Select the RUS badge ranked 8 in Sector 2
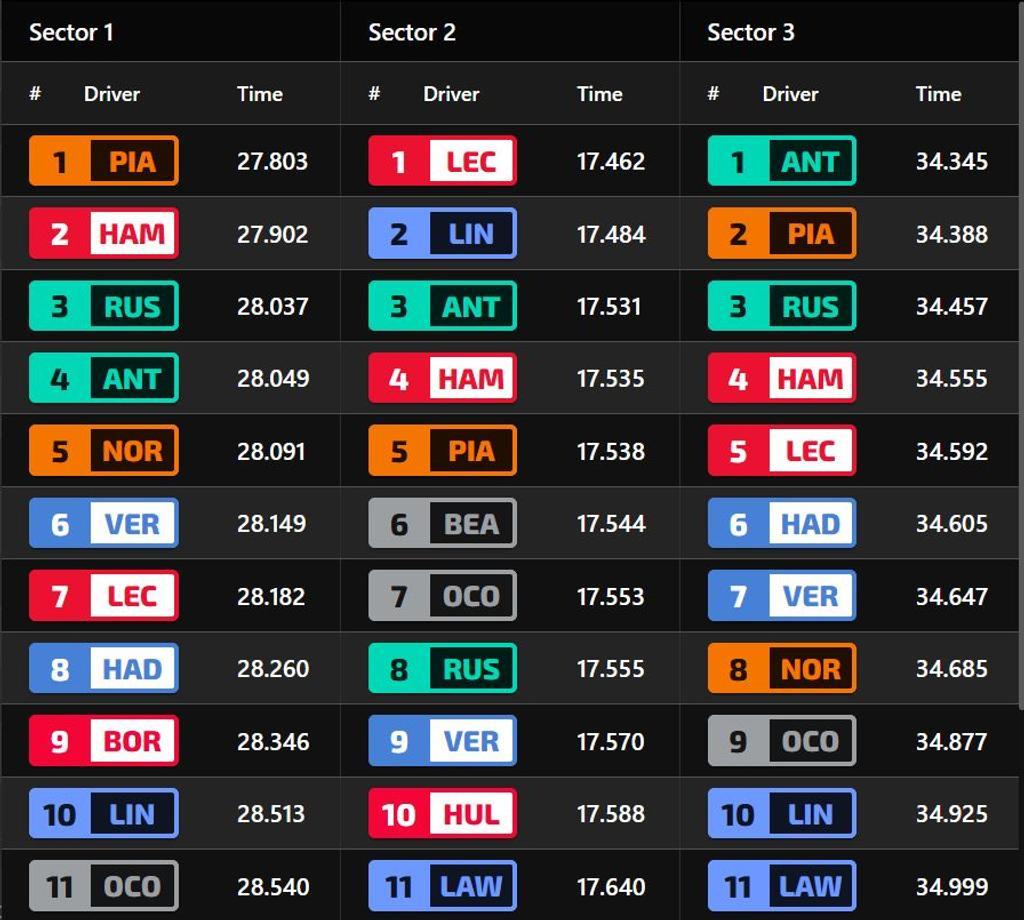 (x=443, y=668)
